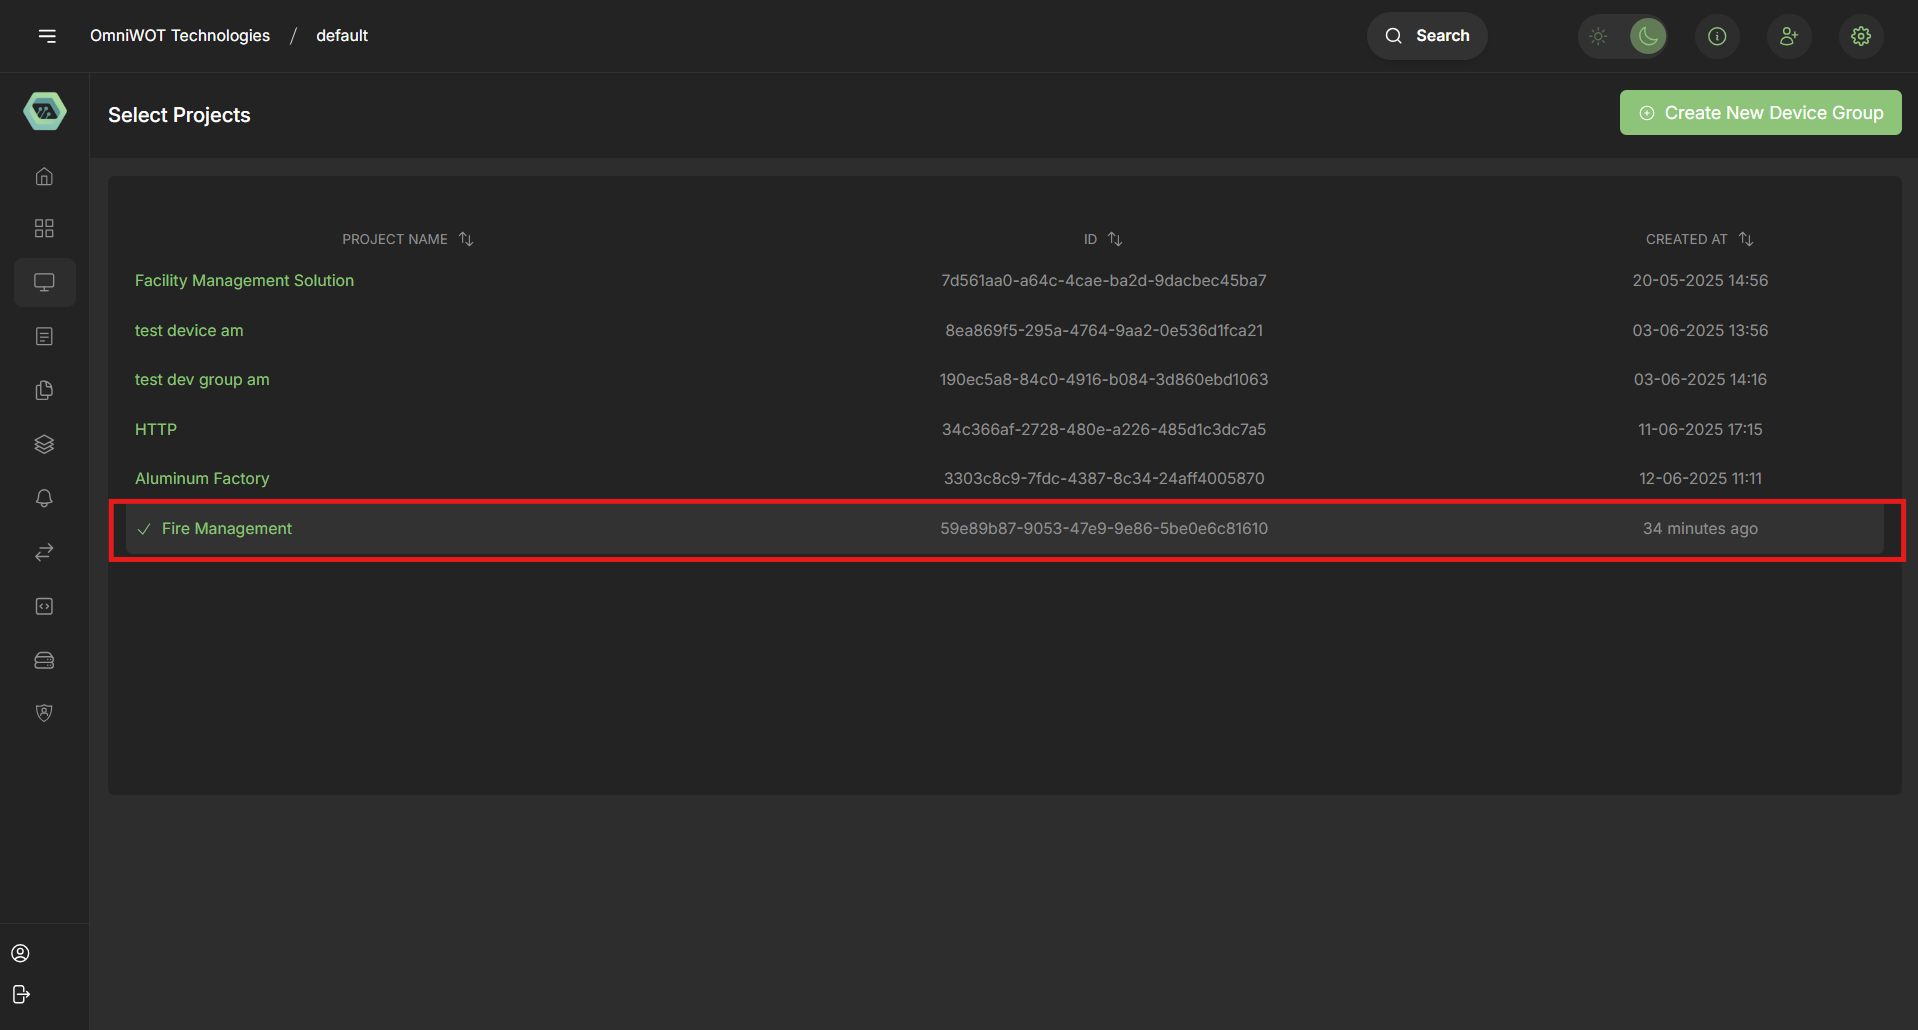Sort the table by Created At

click(x=1746, y=238)
